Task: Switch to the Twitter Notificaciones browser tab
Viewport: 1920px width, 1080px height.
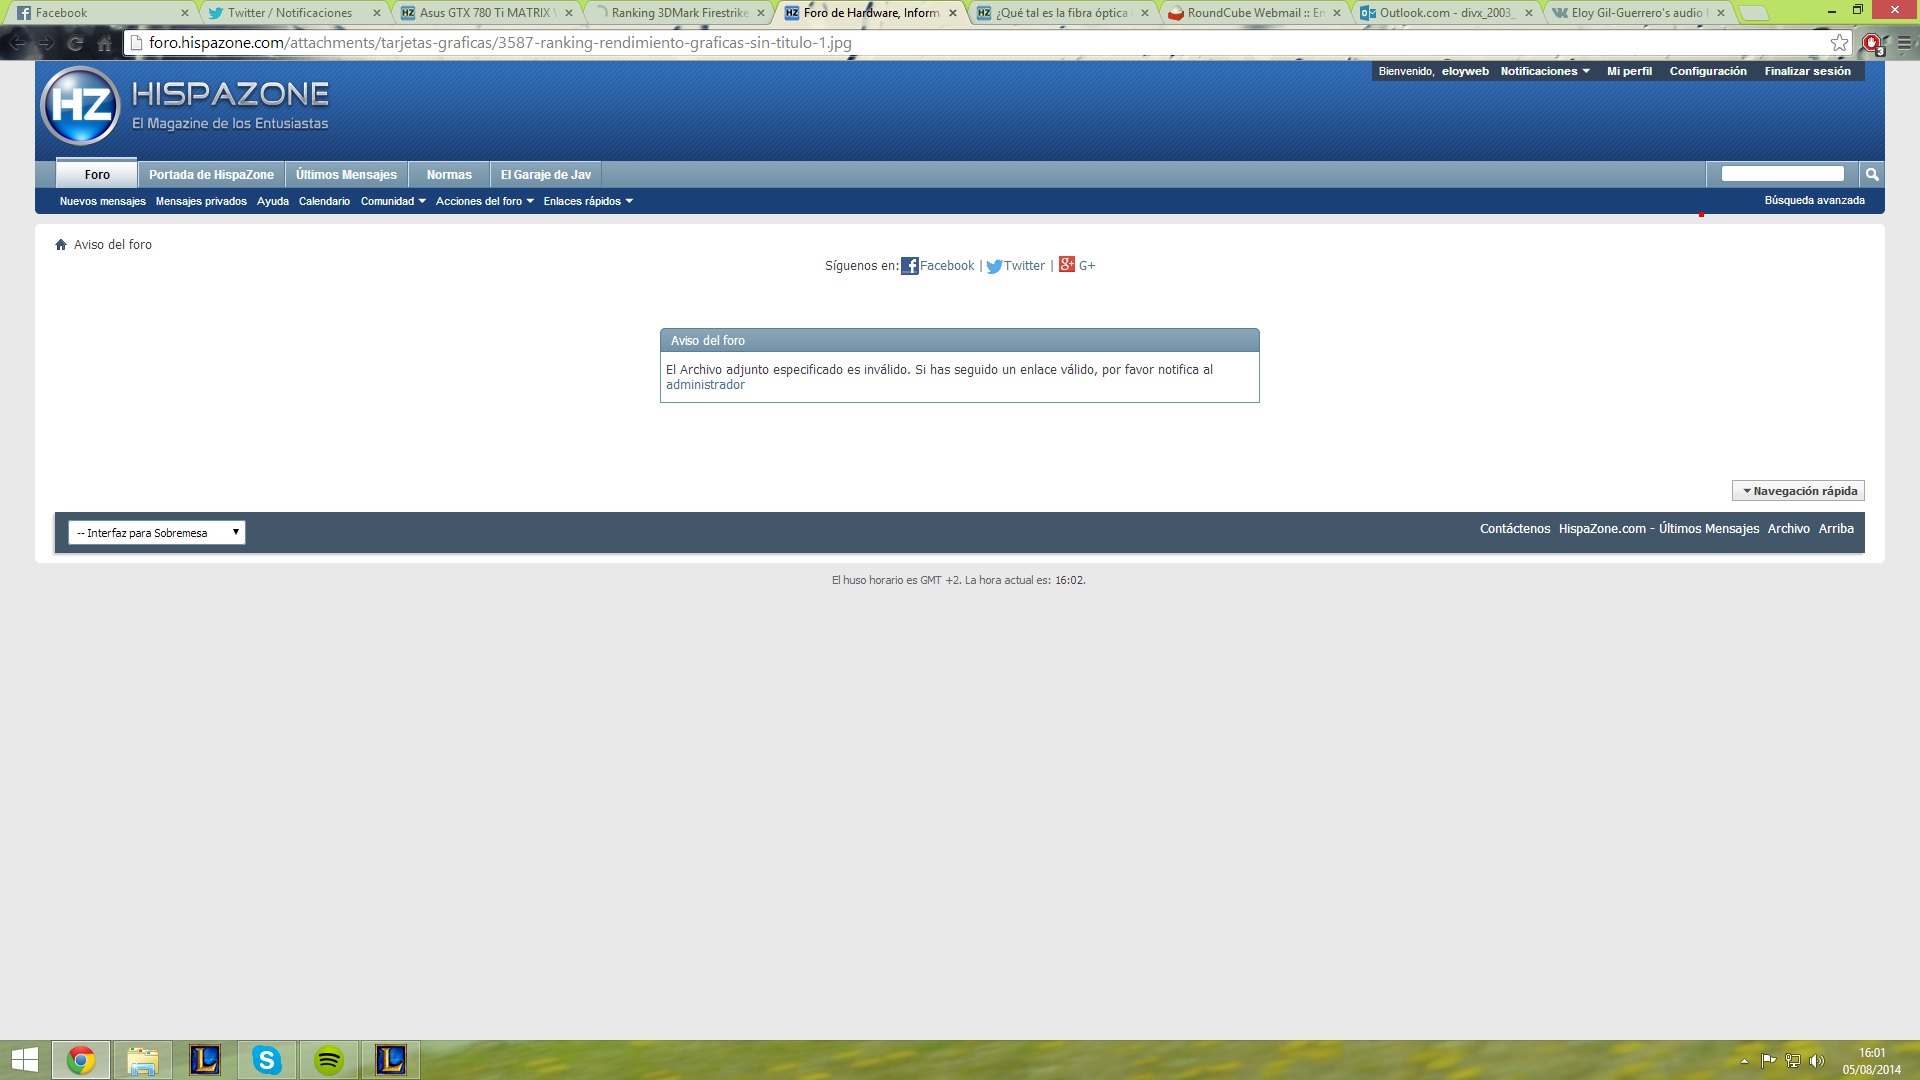Action: pos(290,13)
